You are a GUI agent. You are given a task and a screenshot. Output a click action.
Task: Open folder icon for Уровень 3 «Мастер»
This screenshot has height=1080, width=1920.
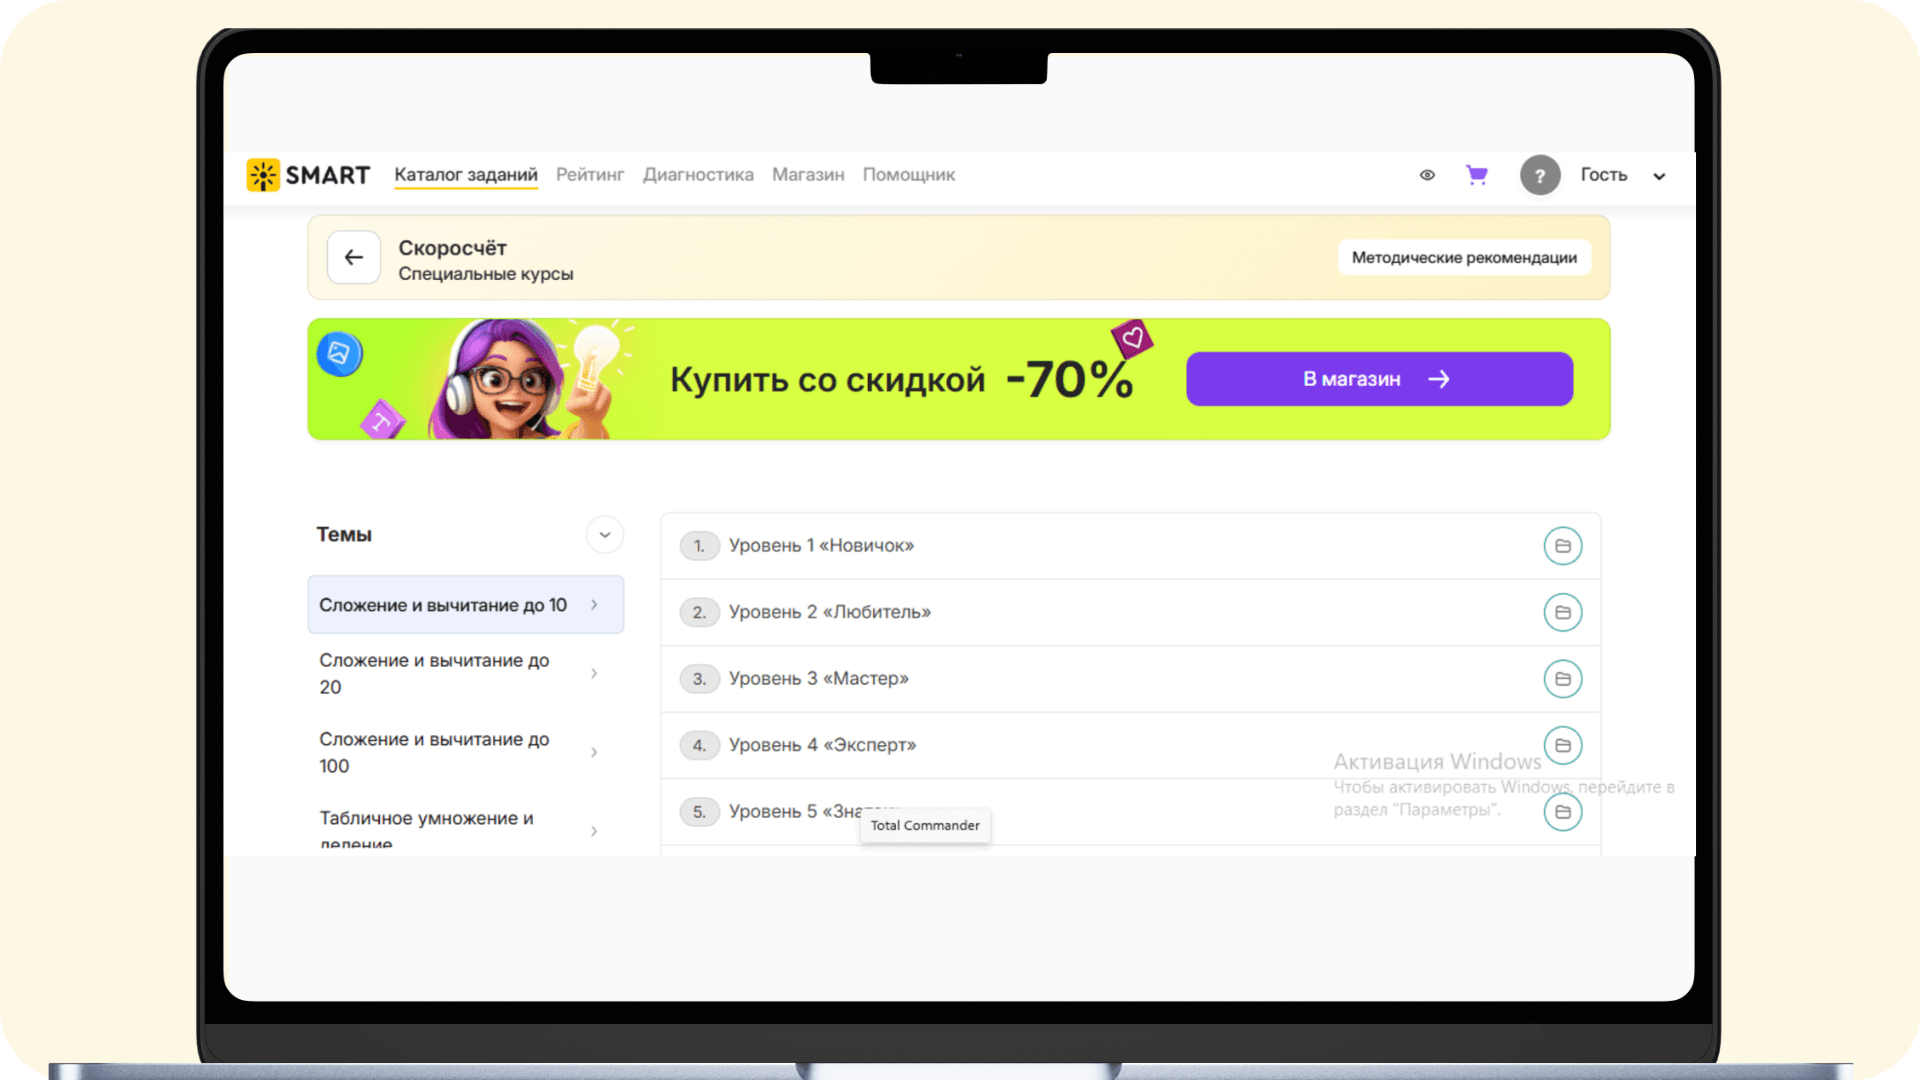click(x=1562, y=679)
